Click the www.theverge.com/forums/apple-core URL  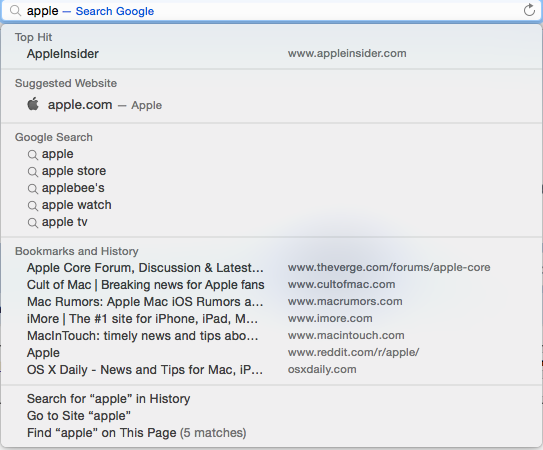389,267
